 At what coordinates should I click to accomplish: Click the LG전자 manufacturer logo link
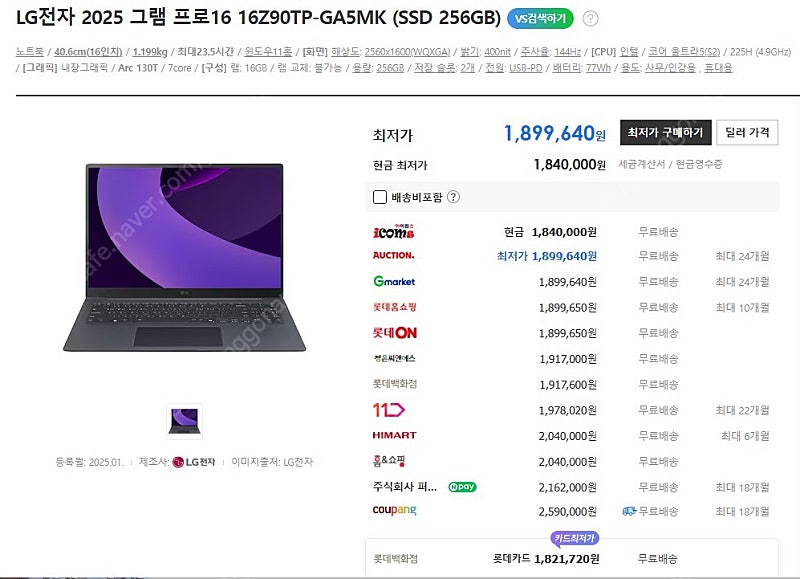pyautogui.click(x=194, y=462)
